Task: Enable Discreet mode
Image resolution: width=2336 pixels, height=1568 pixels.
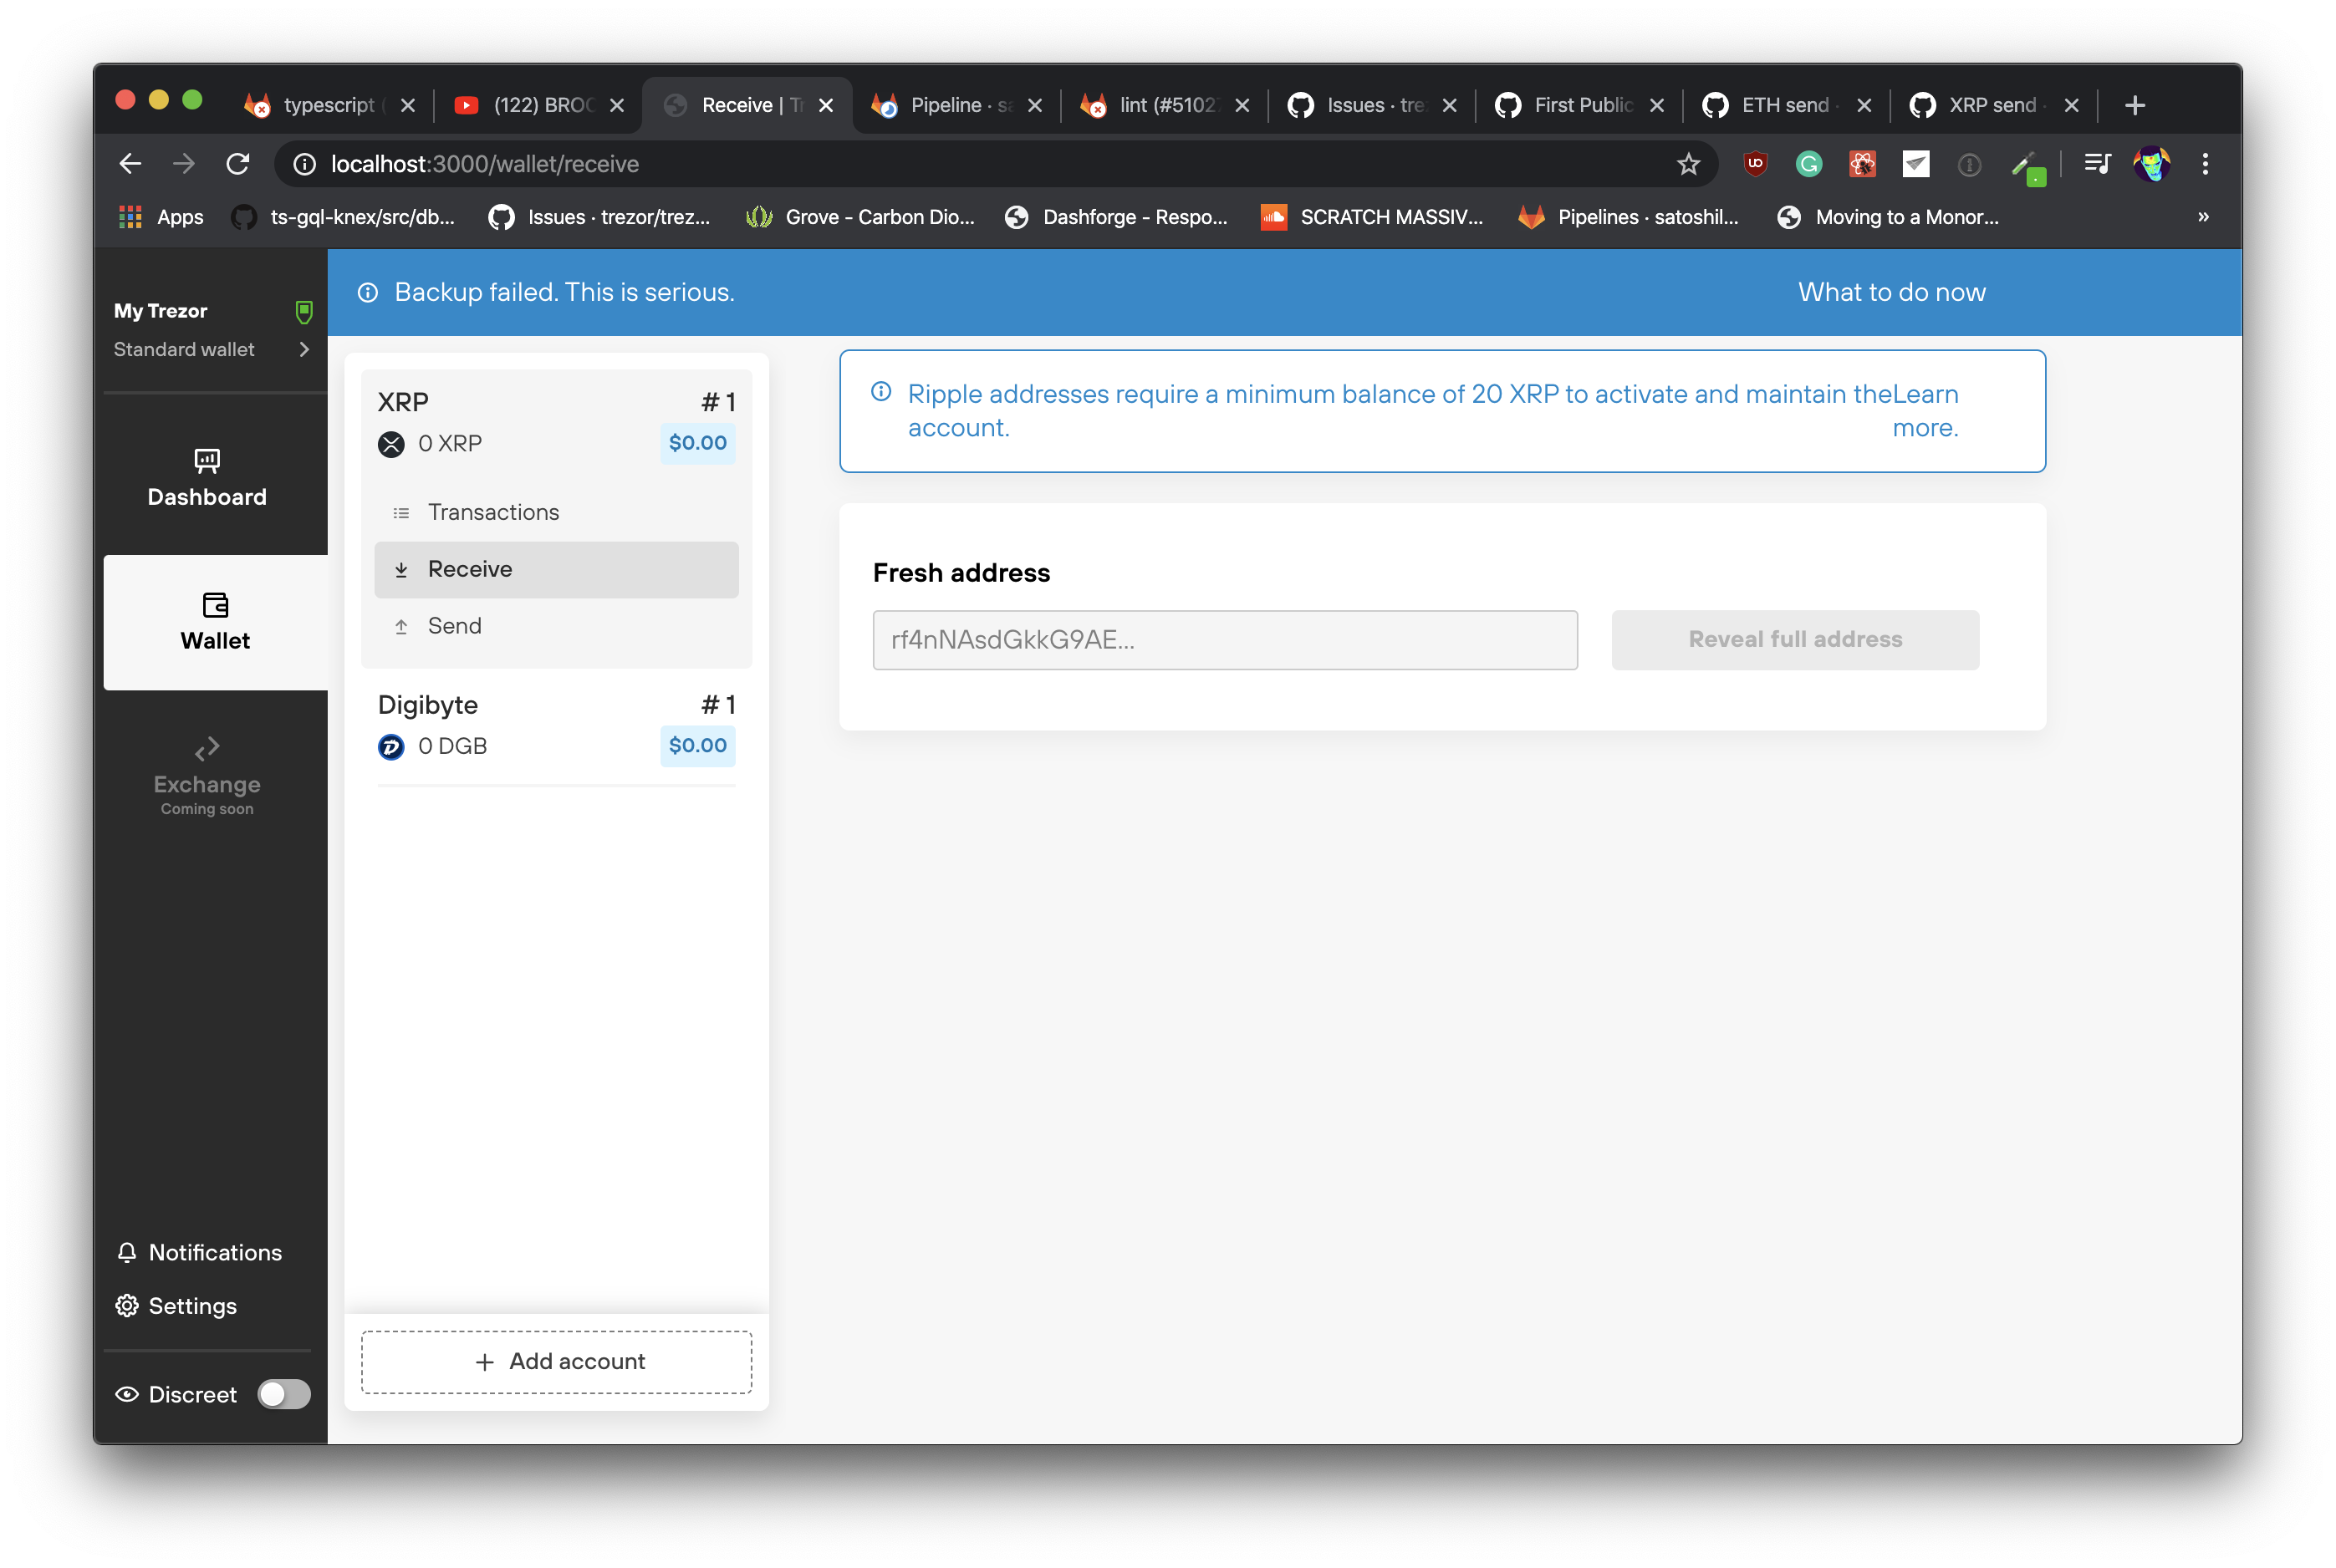Action: click(x=284, y=1394)
